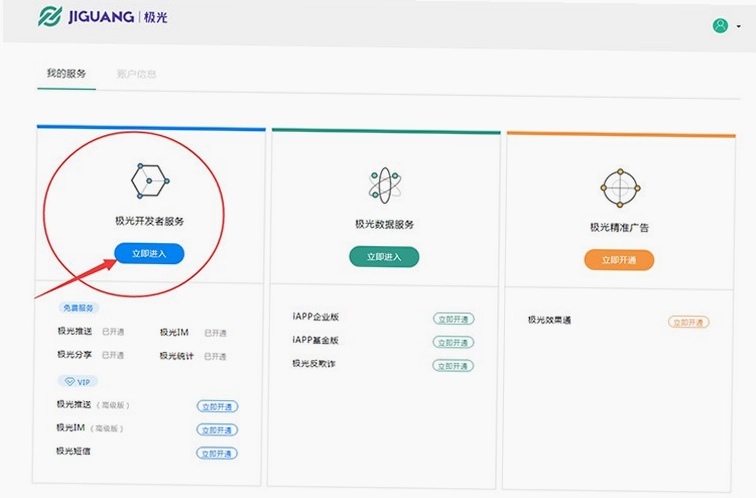Image resolution: width=756 pixels, height=498 pixels.
Task: Click the 极光精准广告 title
Action: click(x=620, y=227)
